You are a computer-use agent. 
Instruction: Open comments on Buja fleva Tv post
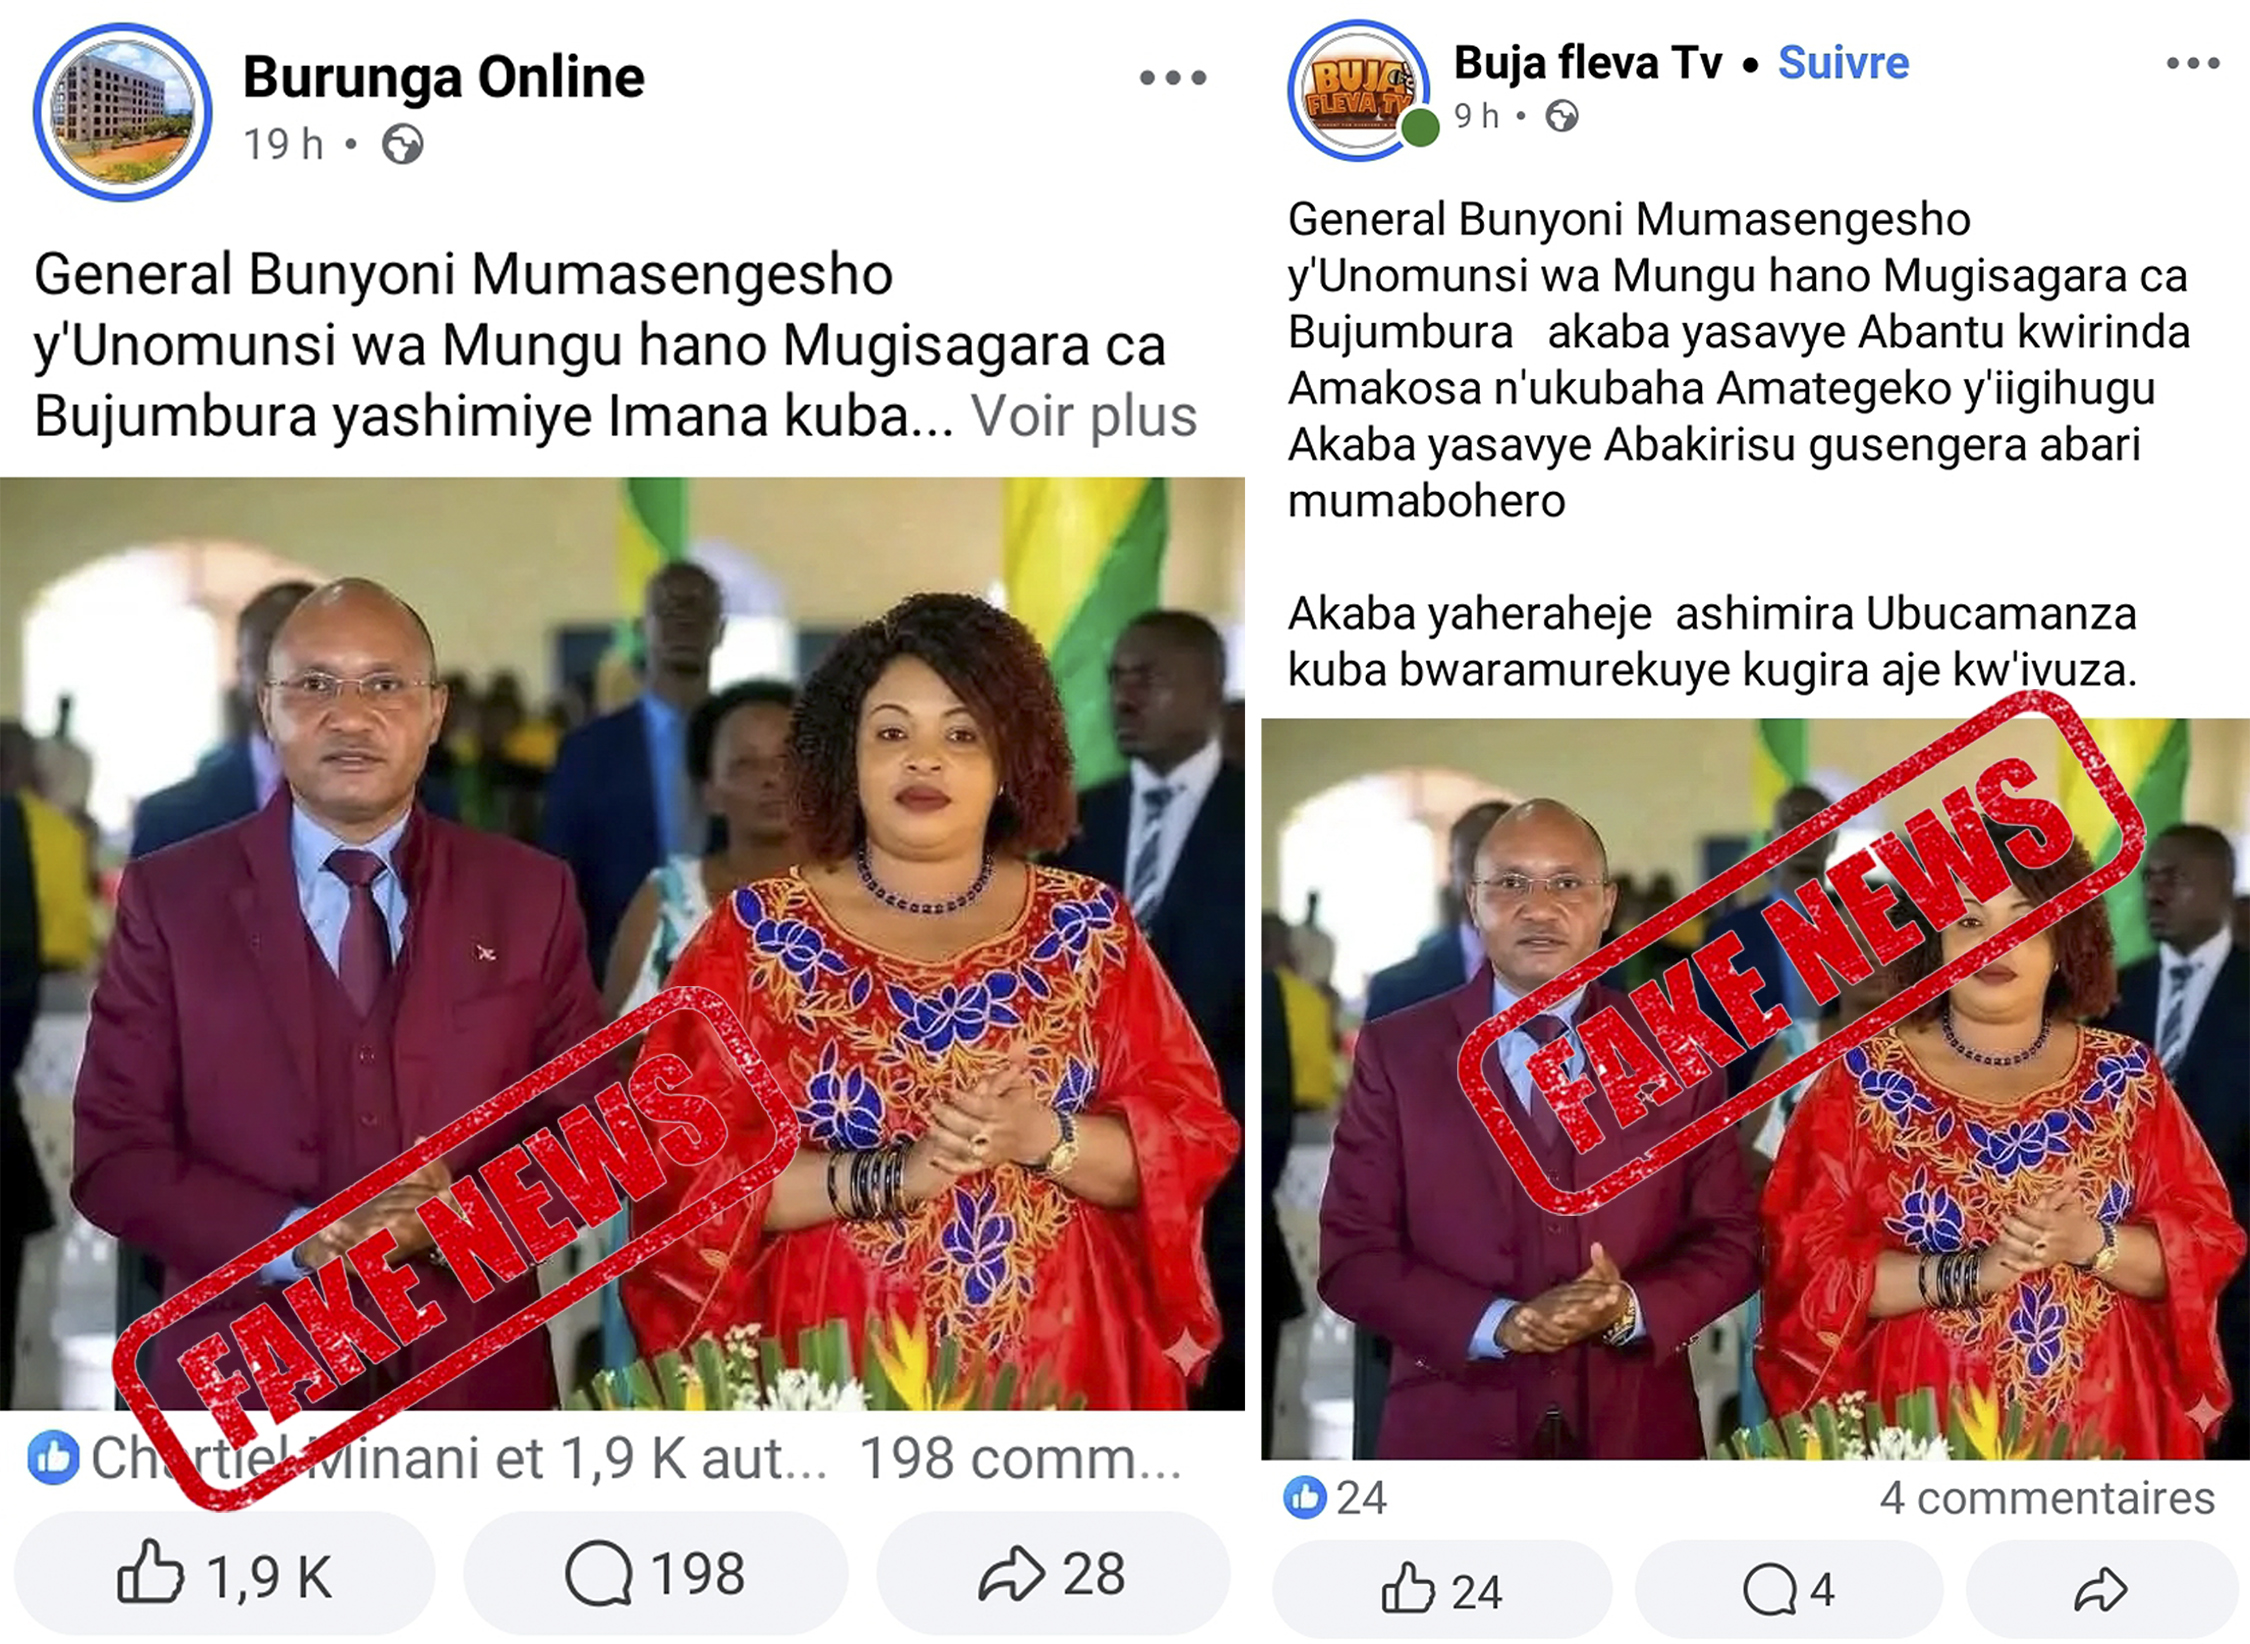(1789, 1591)
